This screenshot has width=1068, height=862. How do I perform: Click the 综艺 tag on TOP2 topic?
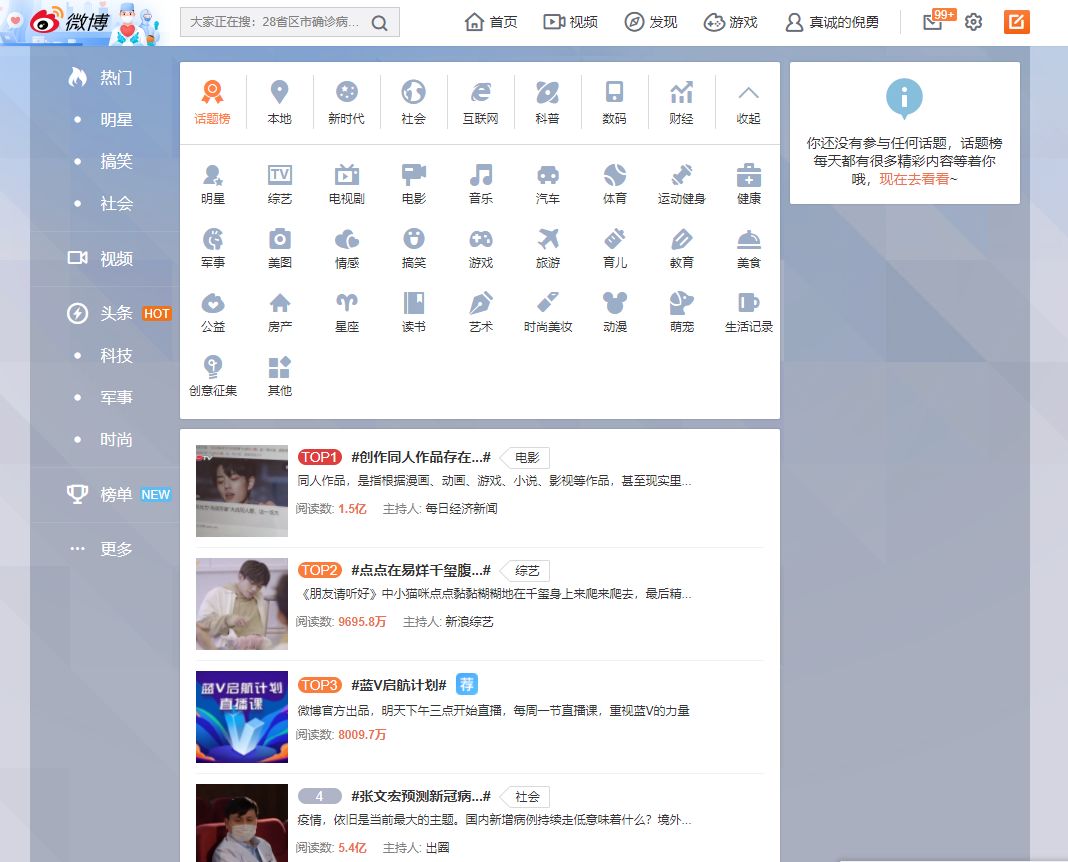coord(527,571)
